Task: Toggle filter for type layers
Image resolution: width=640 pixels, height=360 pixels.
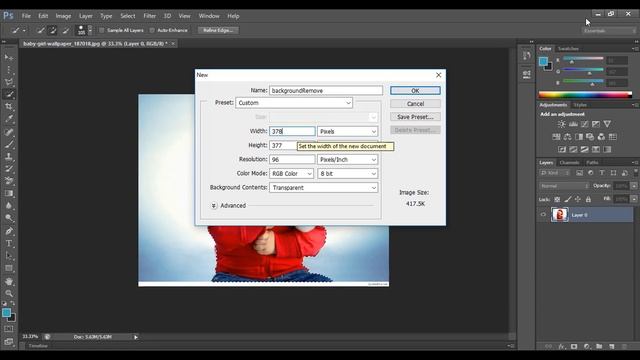Action: [602, 173]
